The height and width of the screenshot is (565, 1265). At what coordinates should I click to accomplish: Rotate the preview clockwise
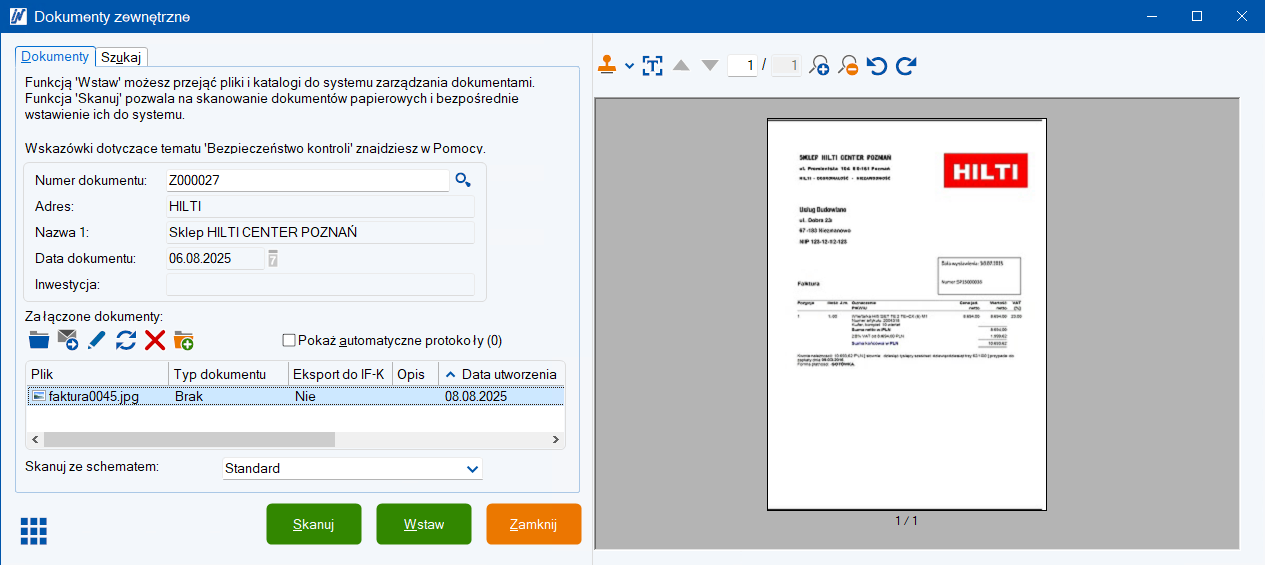[906, 66]
